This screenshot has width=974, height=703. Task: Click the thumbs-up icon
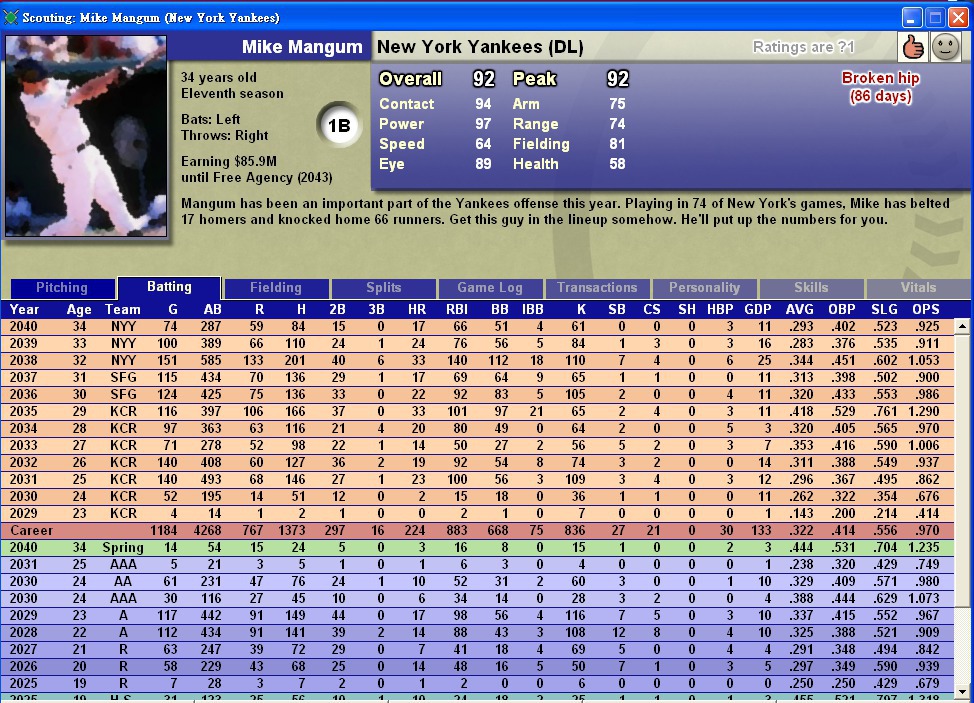click(913, 47)
